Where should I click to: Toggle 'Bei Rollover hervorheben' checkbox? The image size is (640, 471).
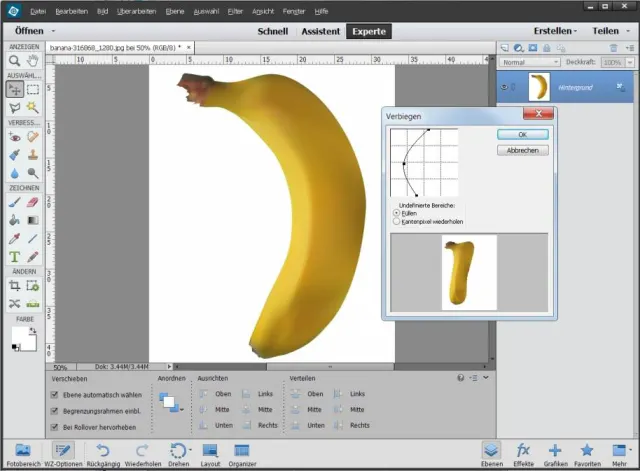pos(55,425)
